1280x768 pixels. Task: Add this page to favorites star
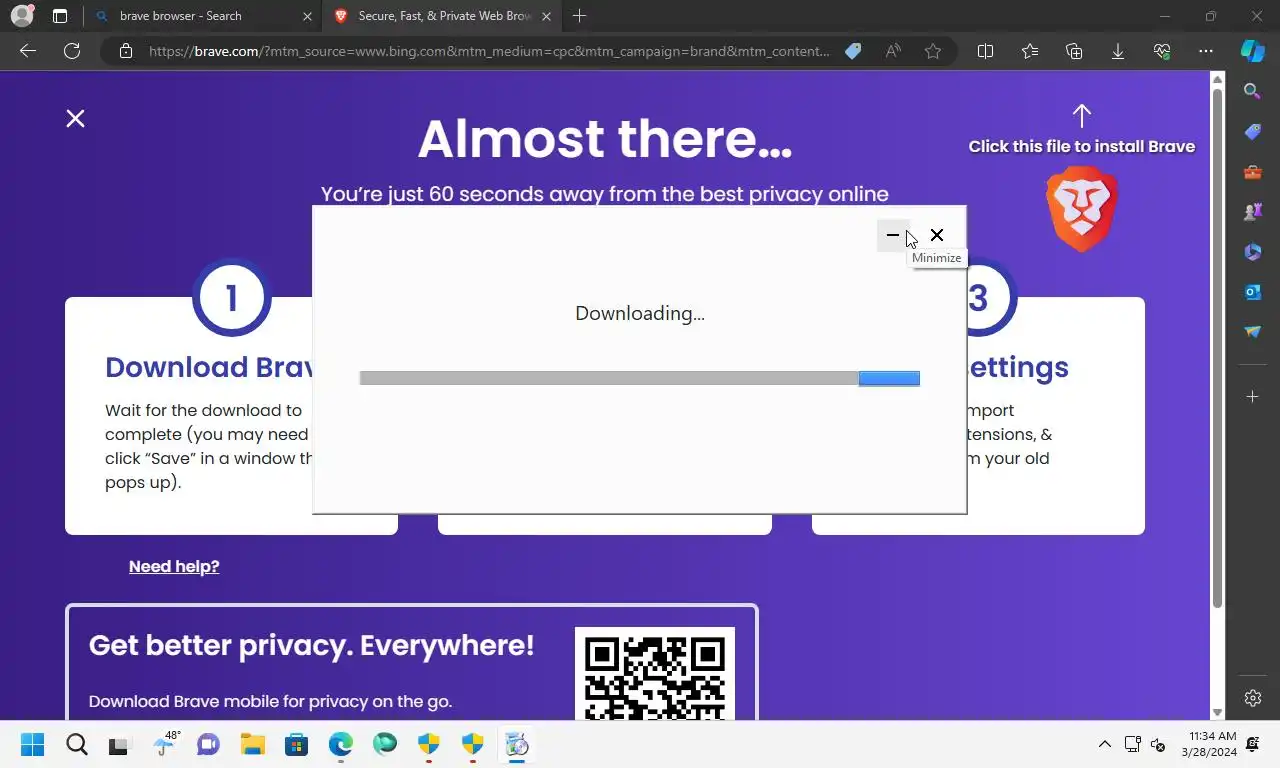tap(933, 51)
